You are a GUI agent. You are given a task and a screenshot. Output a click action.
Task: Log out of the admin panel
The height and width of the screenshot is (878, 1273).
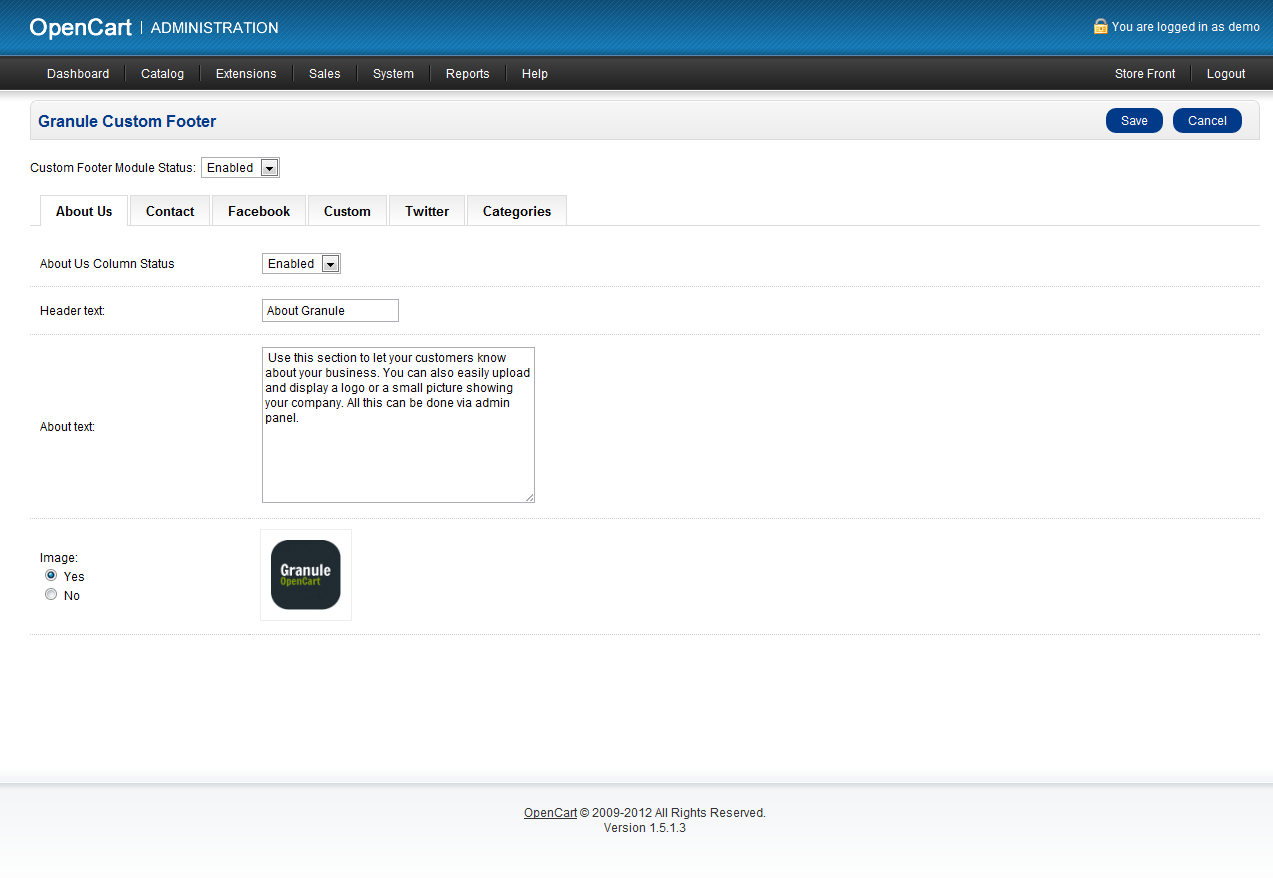point(1226,74)
